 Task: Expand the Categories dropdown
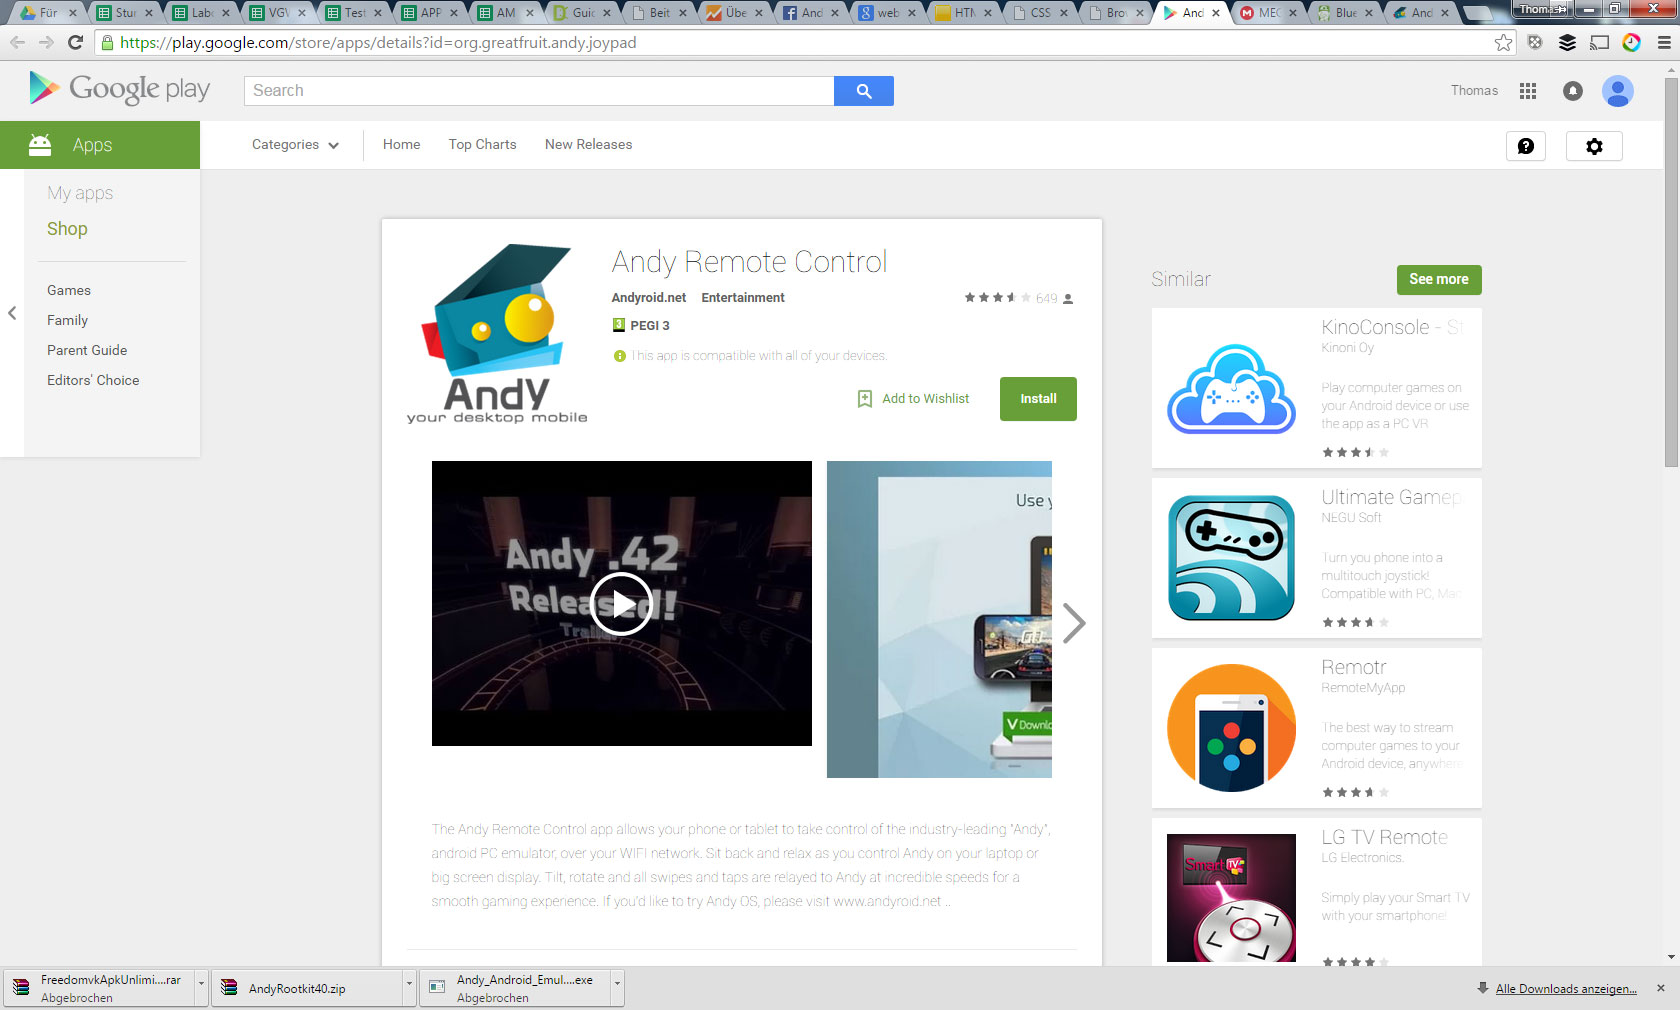[295, 145]
